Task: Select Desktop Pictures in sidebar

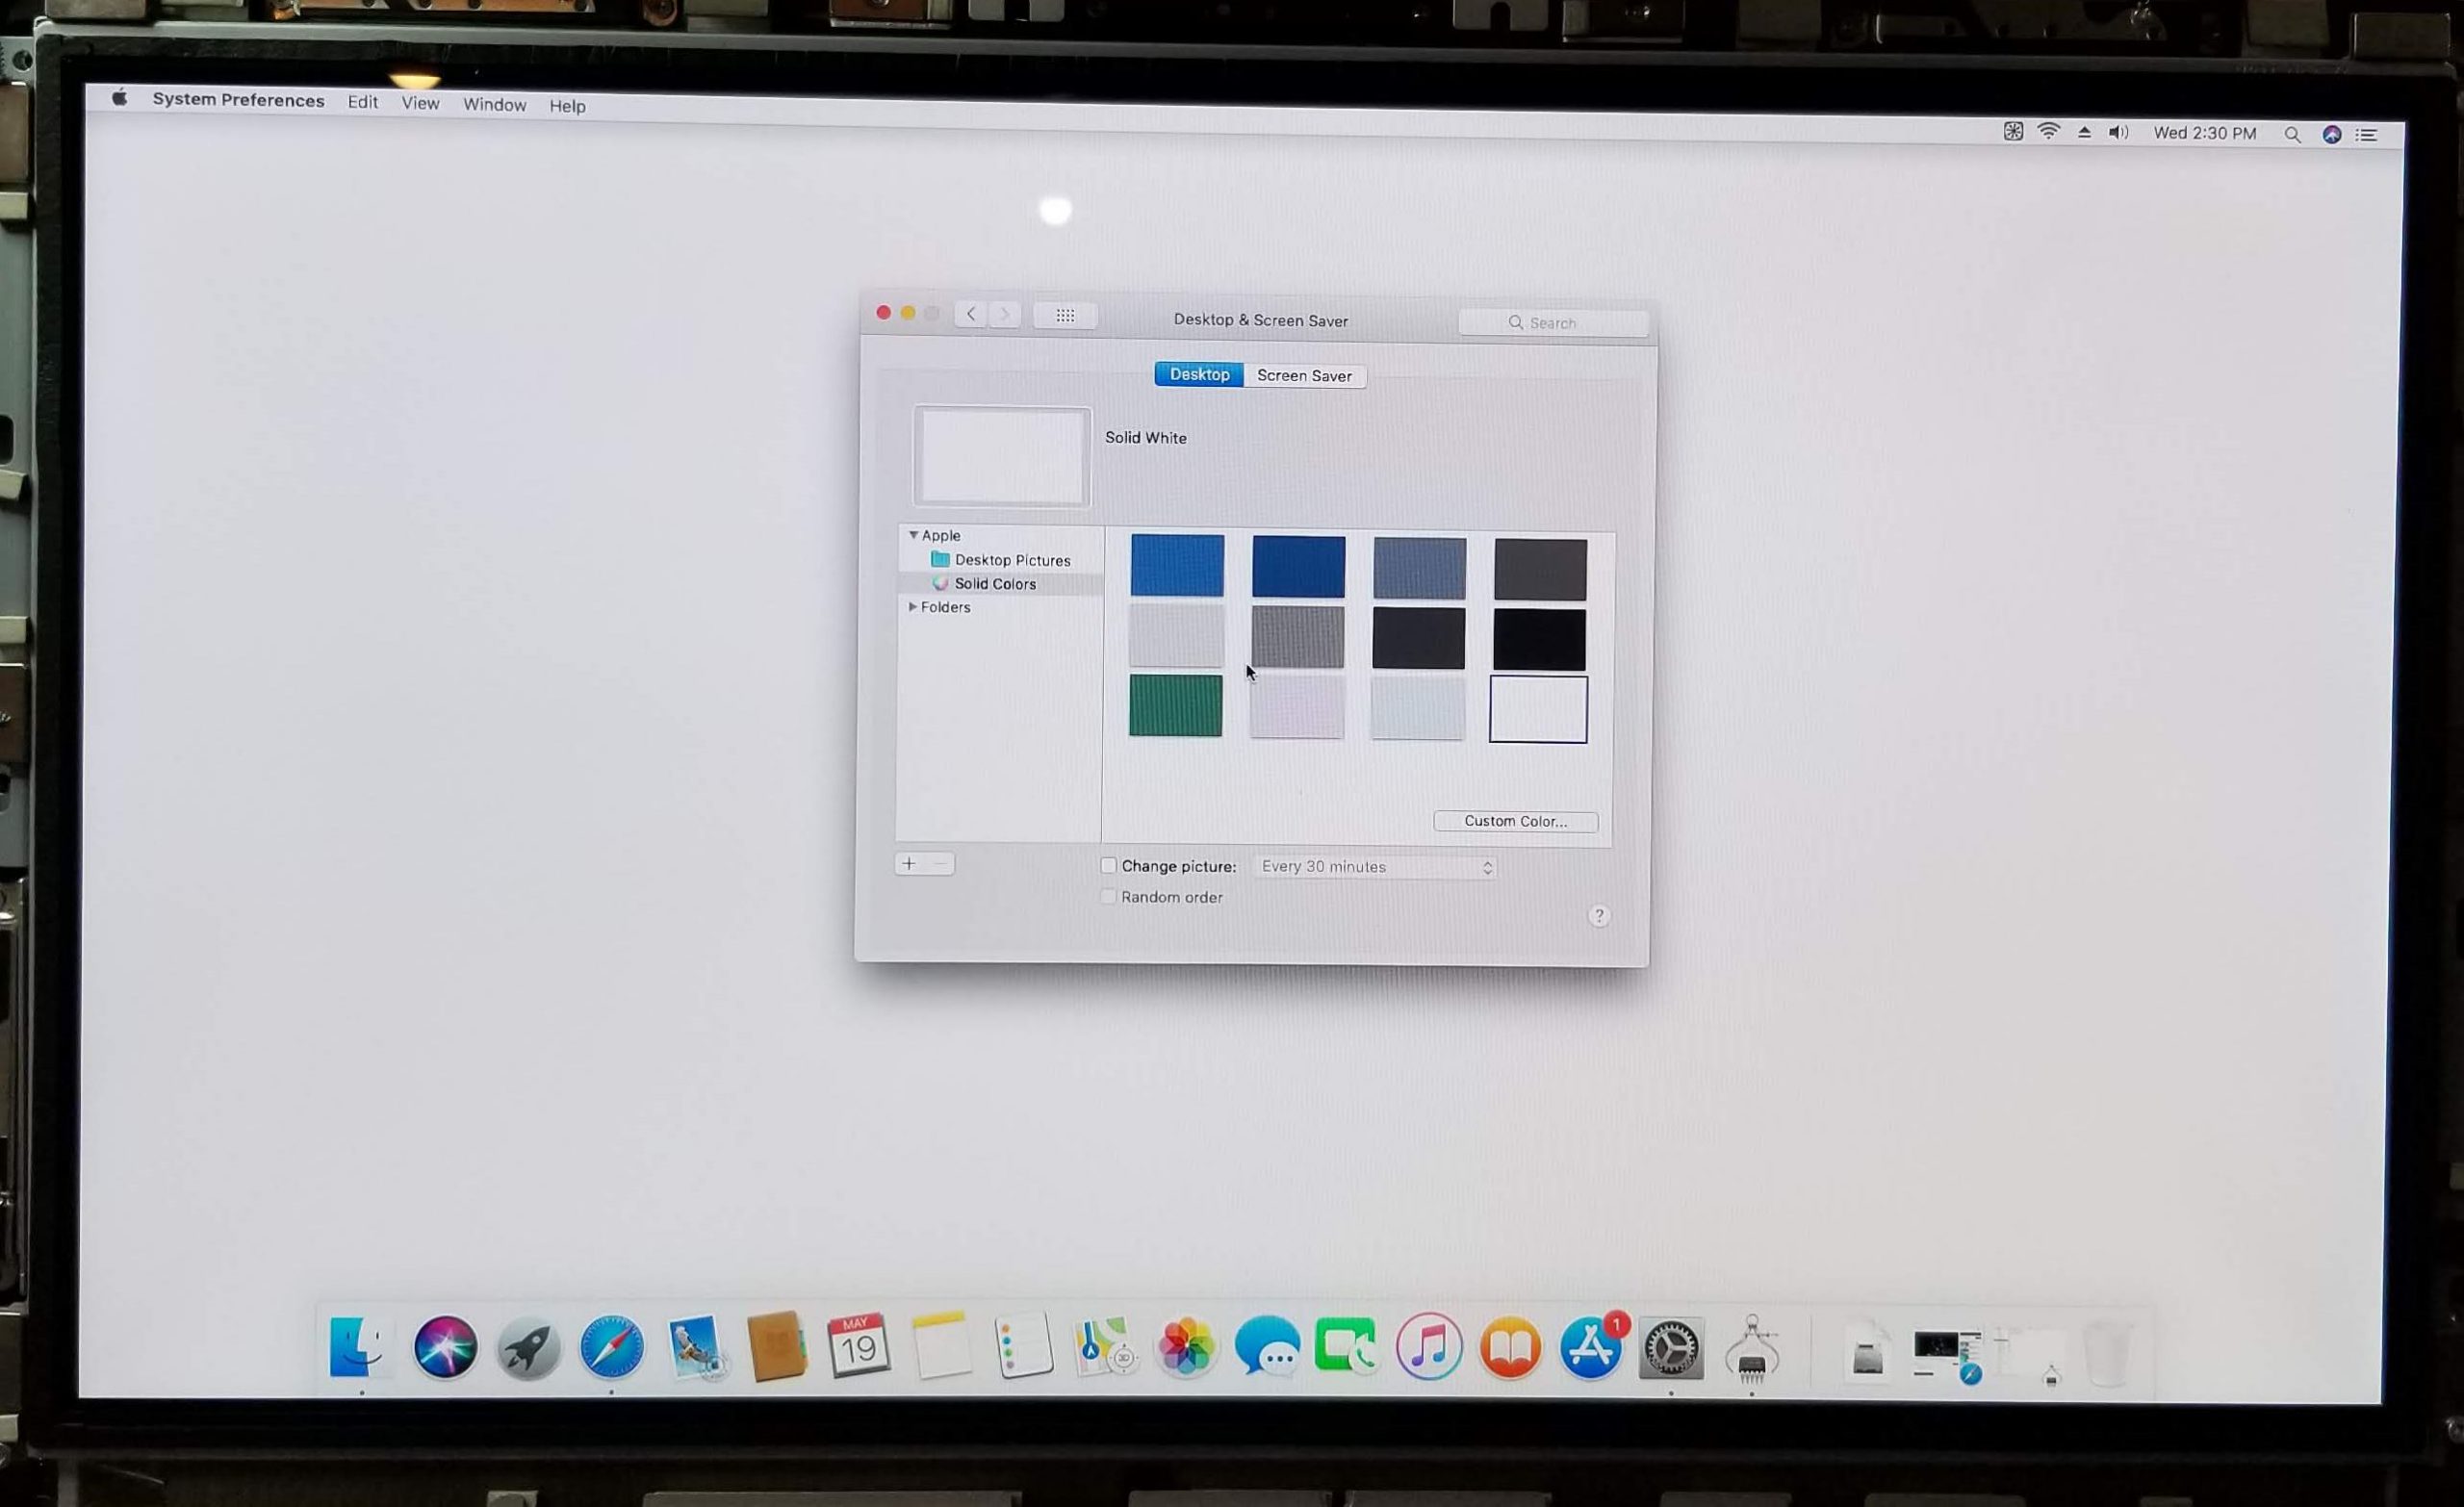Action: 1011,560
